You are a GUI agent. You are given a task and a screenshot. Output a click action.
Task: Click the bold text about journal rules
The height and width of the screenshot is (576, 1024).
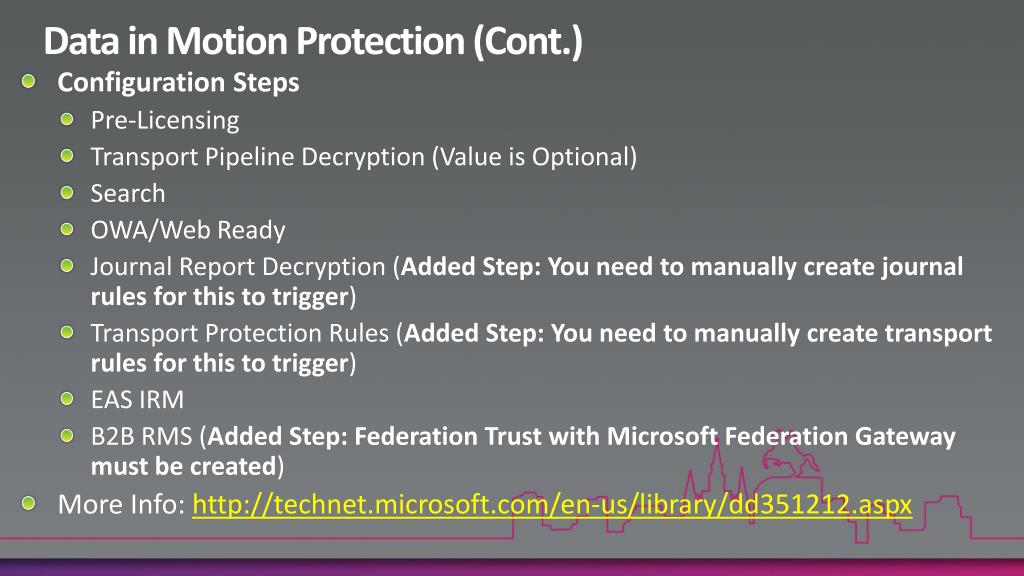point(527,281)
